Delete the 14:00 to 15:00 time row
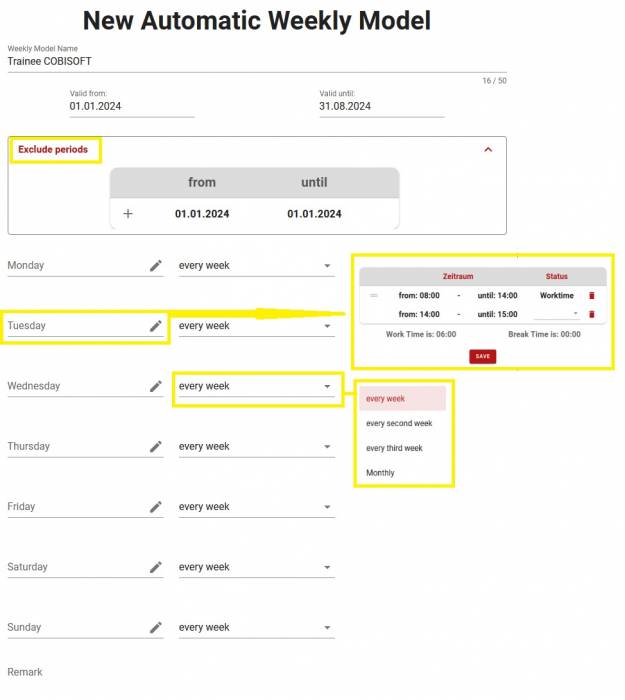Image resolution: width=625 pixels, height=700 pixels. [591, 314]
